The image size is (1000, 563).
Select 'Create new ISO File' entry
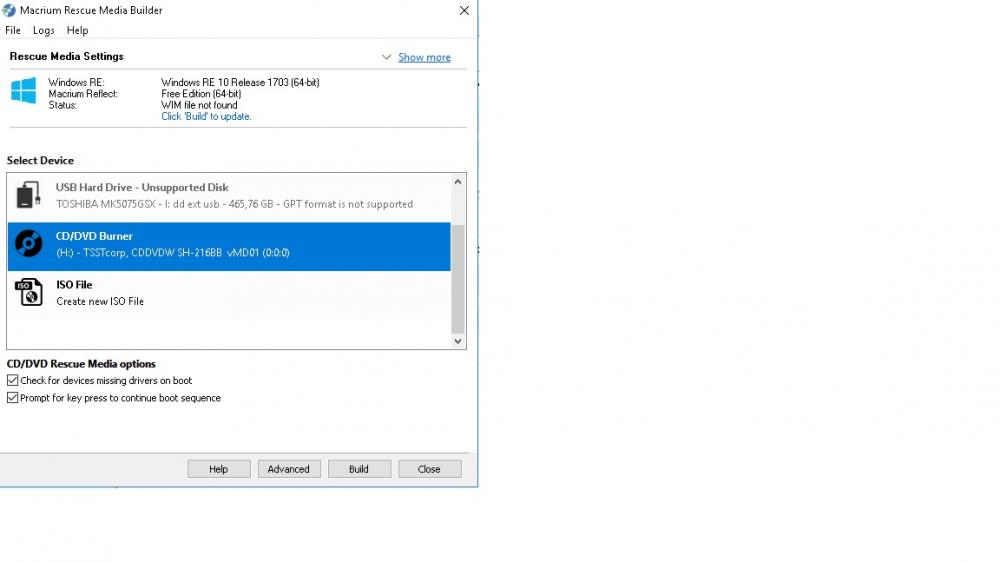coord(100,301)
